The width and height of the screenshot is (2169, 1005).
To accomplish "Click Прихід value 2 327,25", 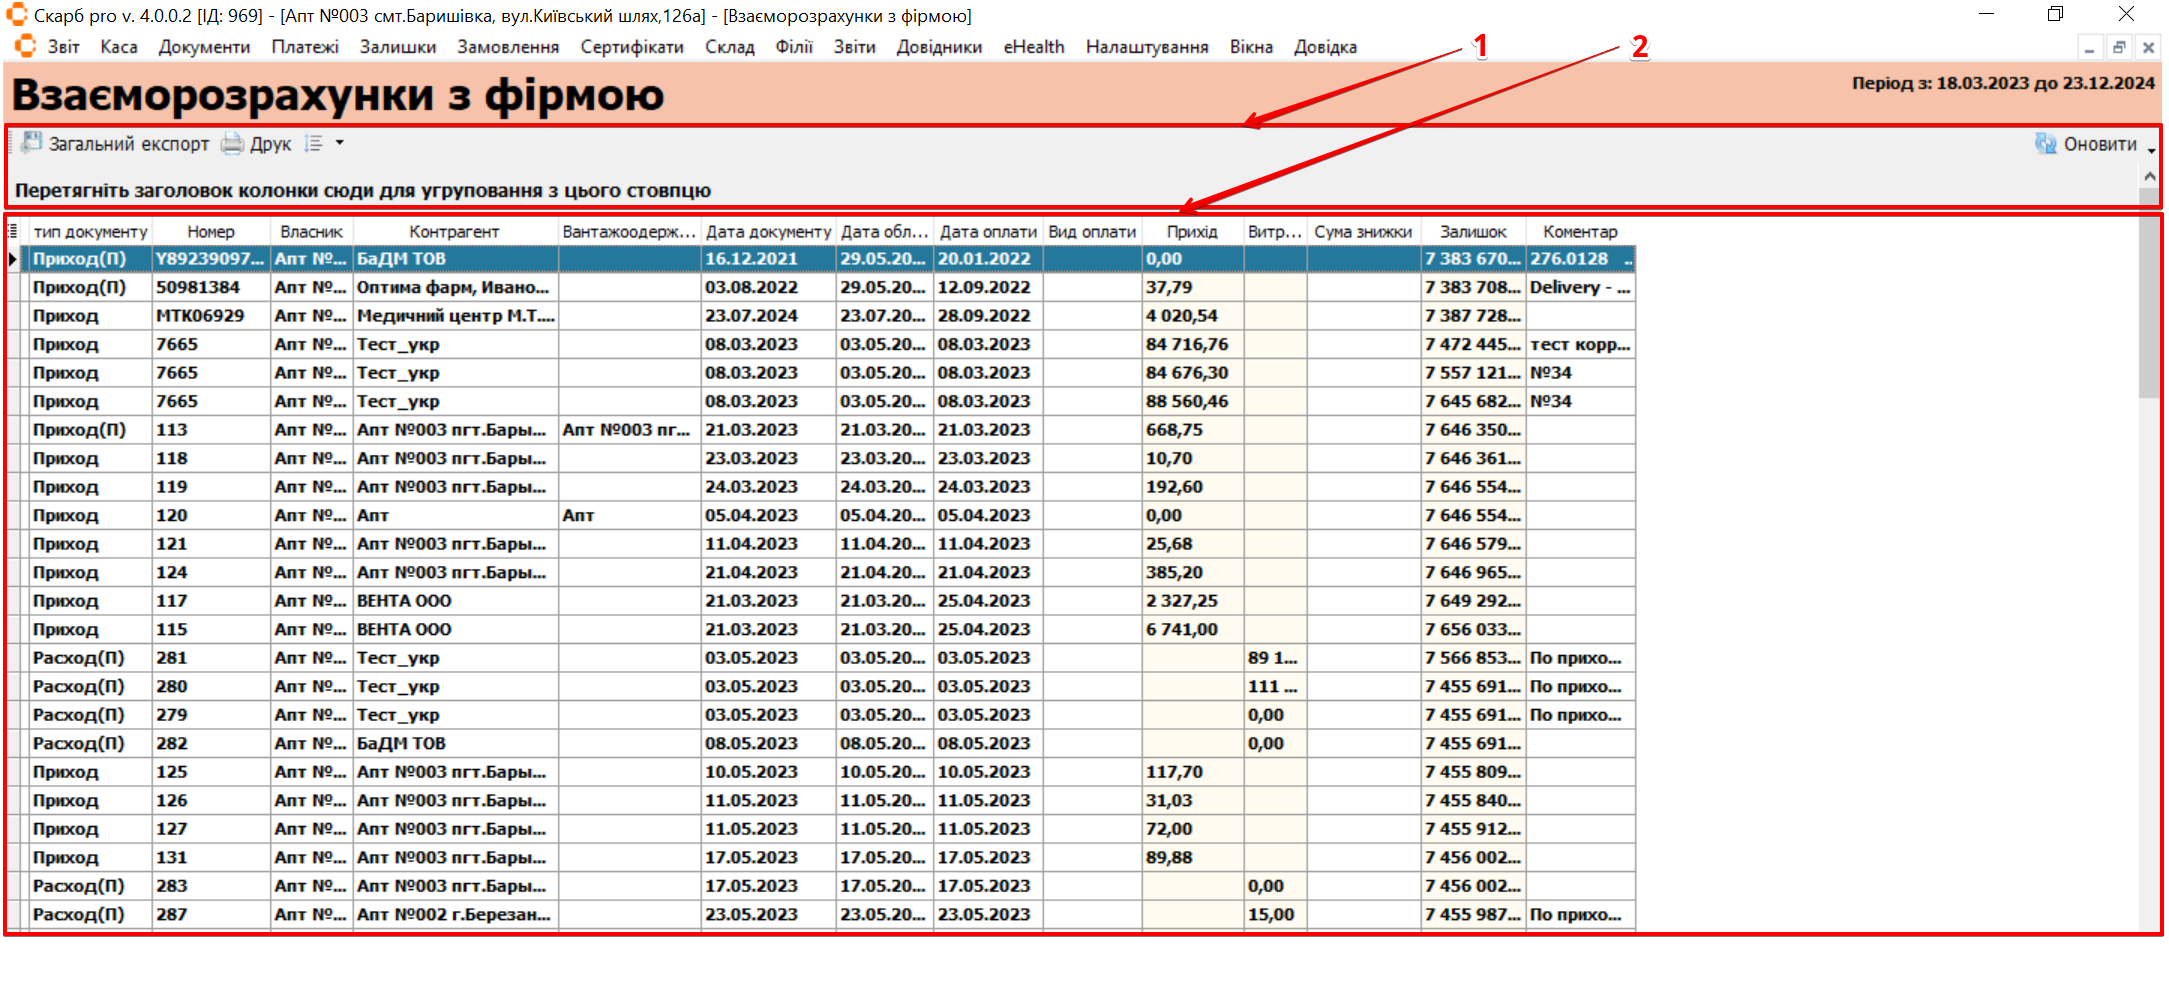I will (x=1192, y=601).
